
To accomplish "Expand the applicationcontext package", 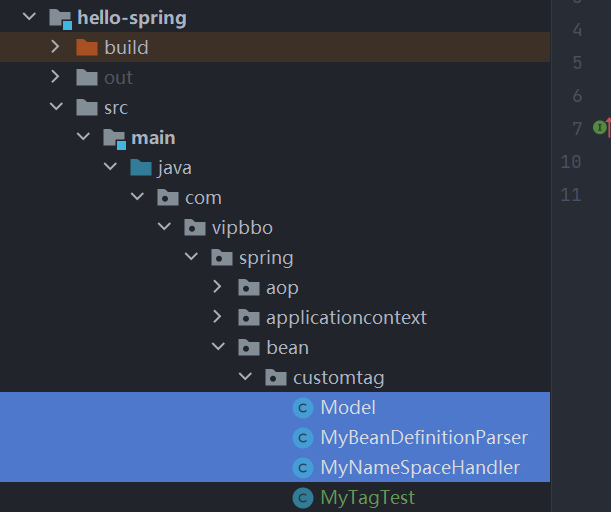I will click(x=218, y=318).
